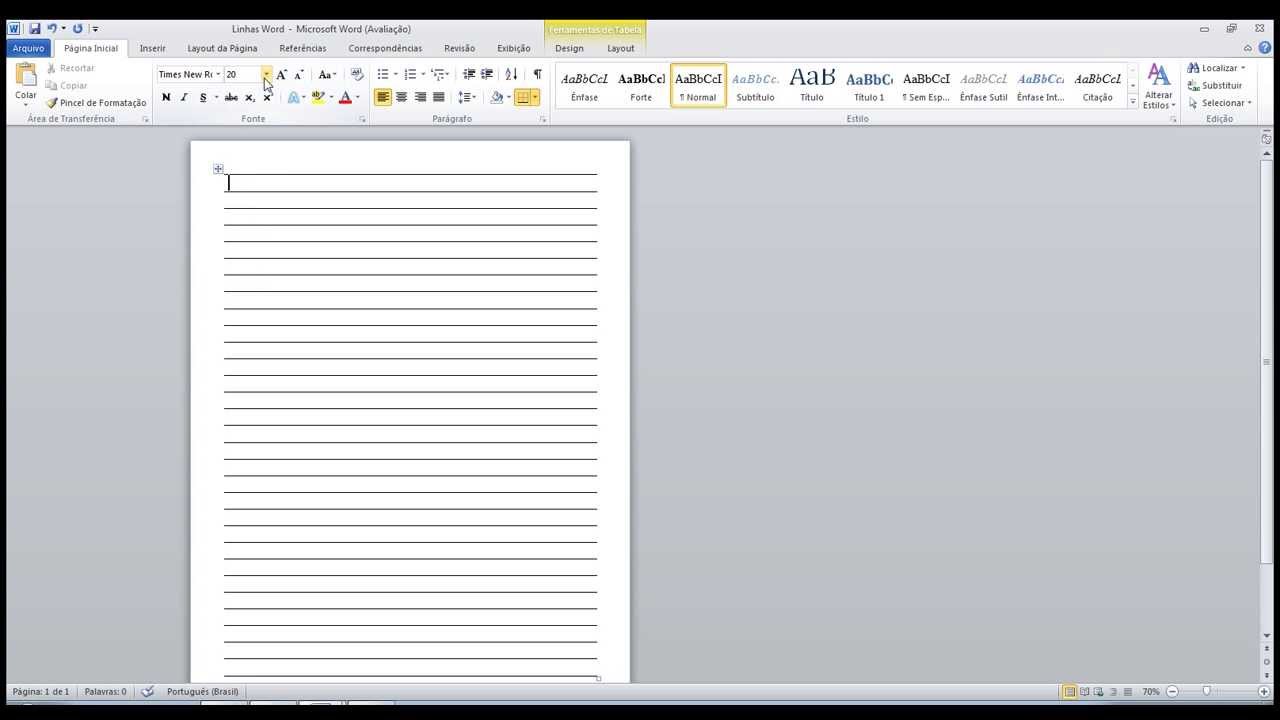This screenshot has height=720, width=1280.
Task: Open font size dropdown arrow
Action: [266, 74]
